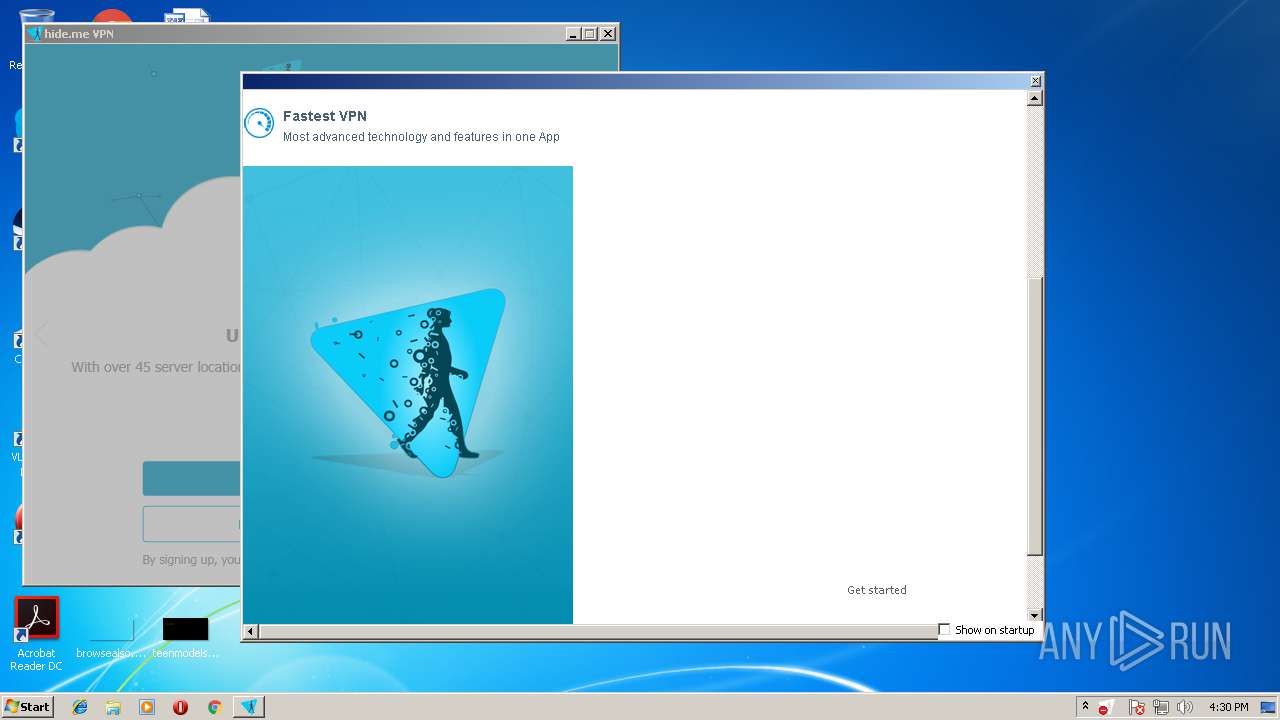Click the vertical scrollbar down arrow
The height and width of the screenshot is (720, 1280).
[1035, 615]
